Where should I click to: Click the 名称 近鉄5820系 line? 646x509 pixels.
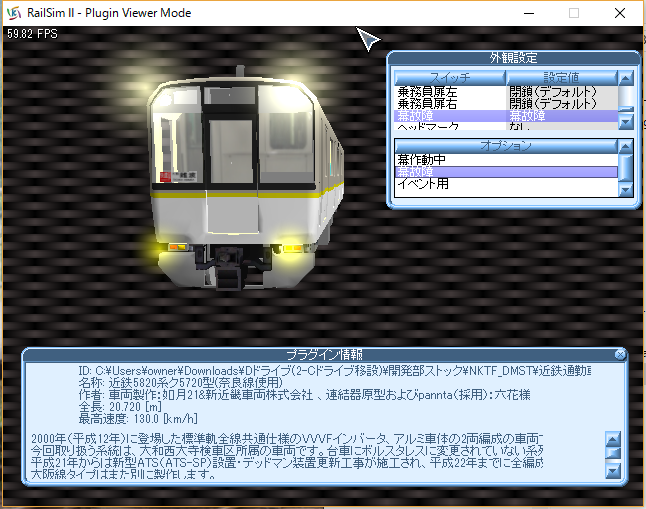[181, 383]
